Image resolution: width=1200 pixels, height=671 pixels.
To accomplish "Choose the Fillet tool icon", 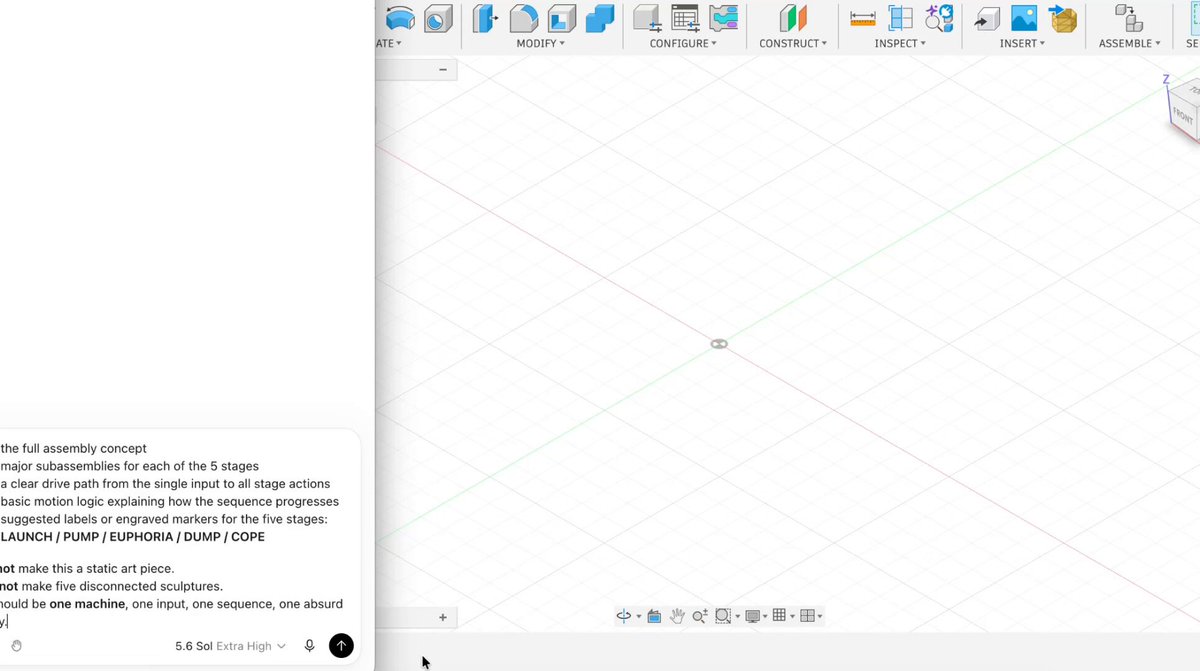I will (523, 18).
